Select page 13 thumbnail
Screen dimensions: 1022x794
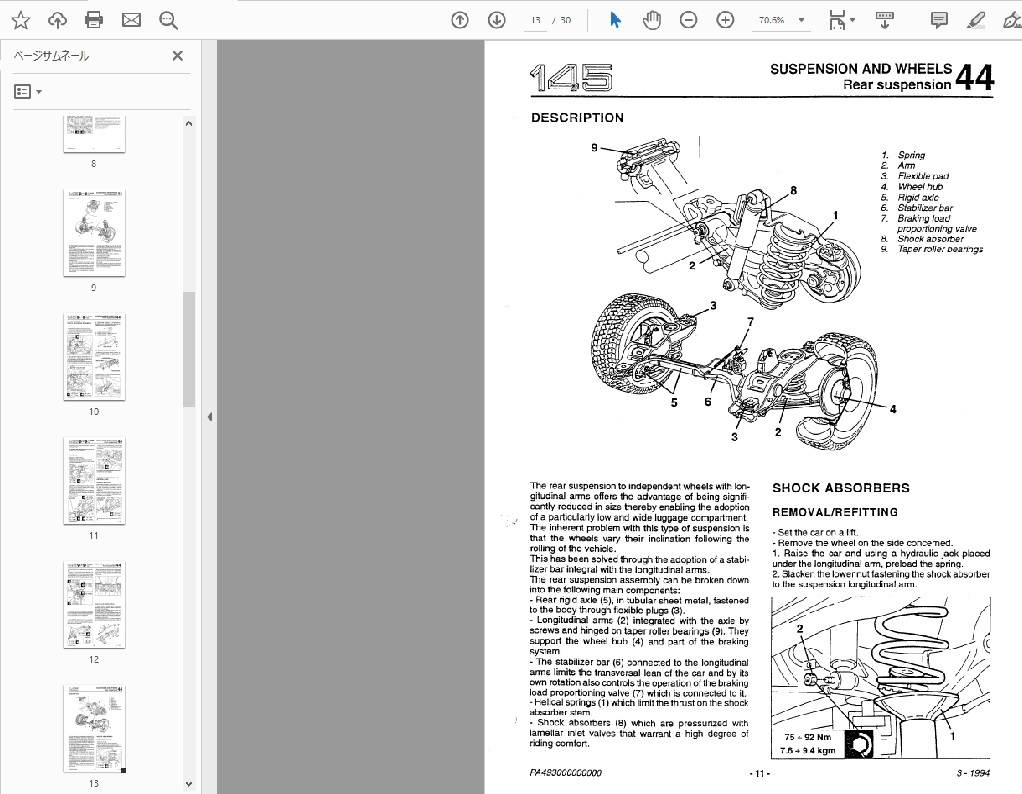click(x=94, y=728)
